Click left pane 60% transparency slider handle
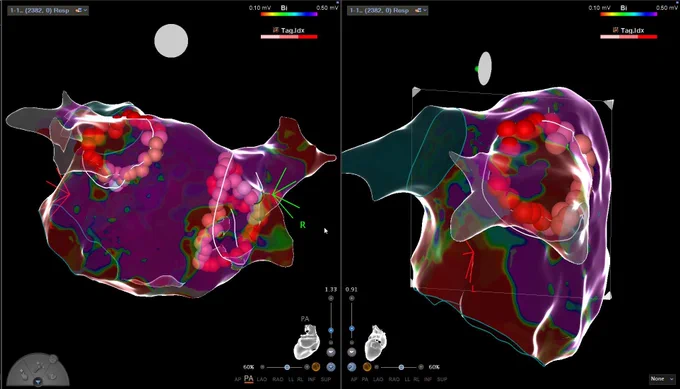The height and width of the screenshot is (389, 680). click(x=287, y=367)
